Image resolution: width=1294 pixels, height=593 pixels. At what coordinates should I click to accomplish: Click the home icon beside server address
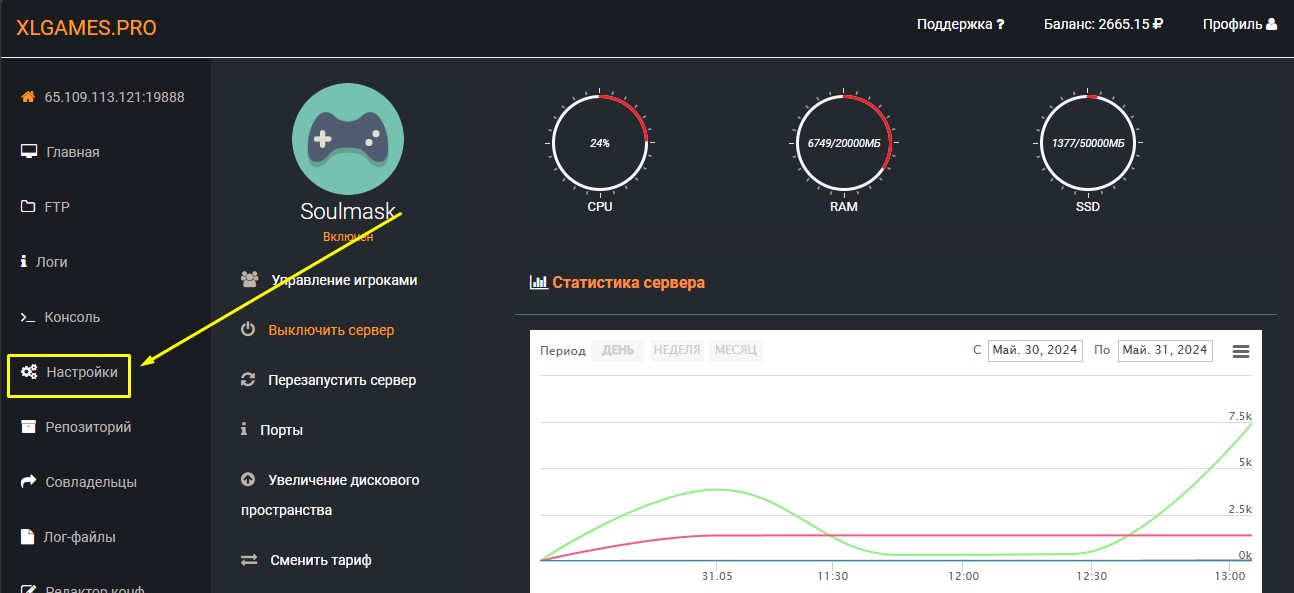tap(28, 97)
